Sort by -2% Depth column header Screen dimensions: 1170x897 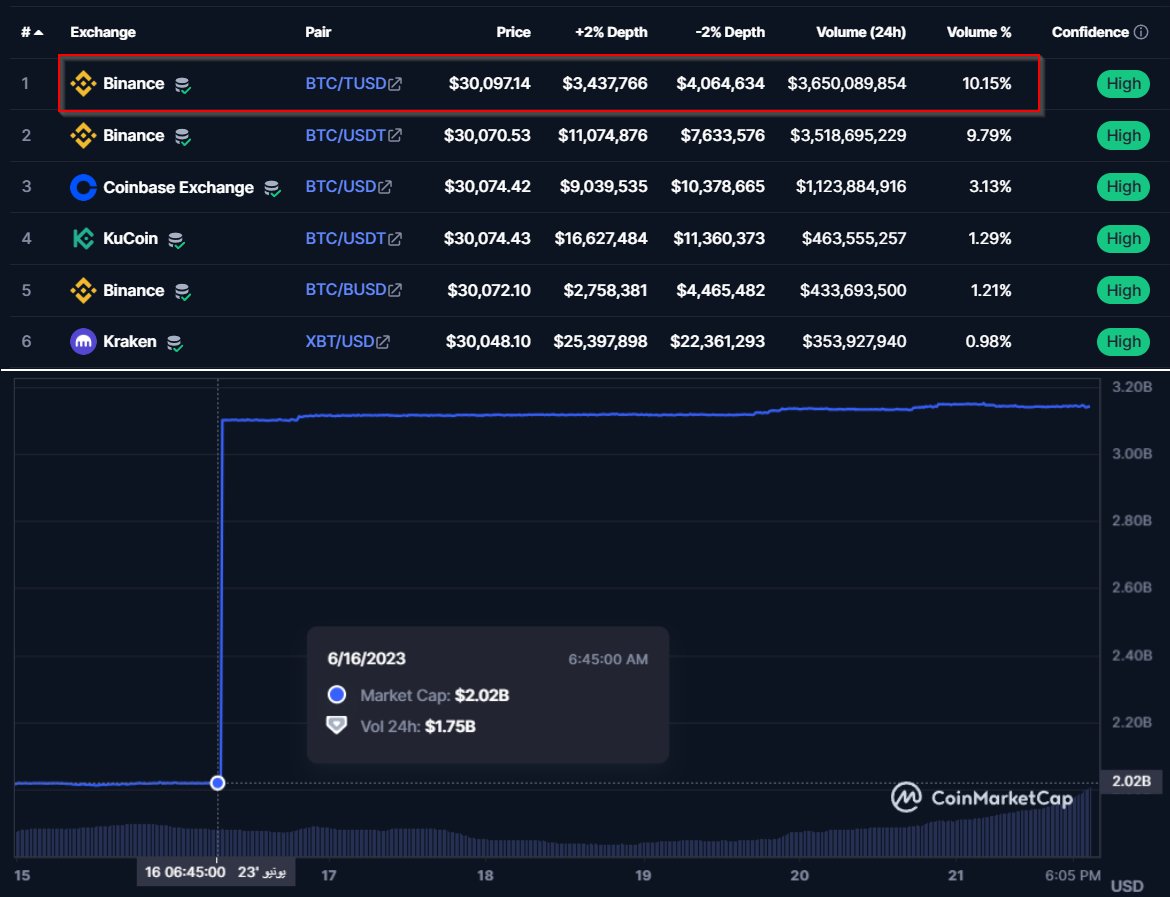730,32
